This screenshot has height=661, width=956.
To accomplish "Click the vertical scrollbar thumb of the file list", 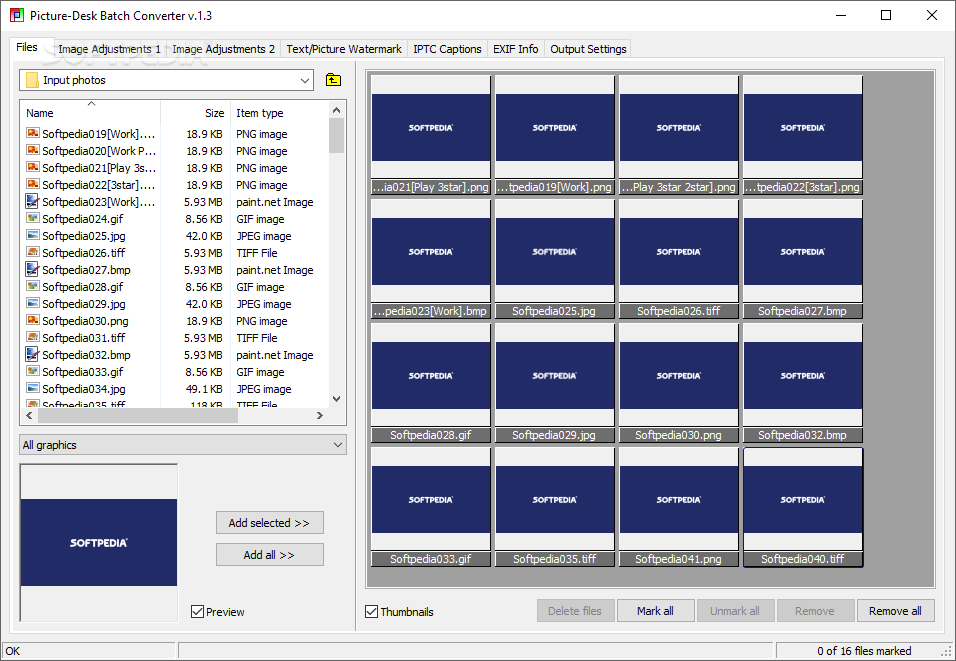I will pos(337,135).
